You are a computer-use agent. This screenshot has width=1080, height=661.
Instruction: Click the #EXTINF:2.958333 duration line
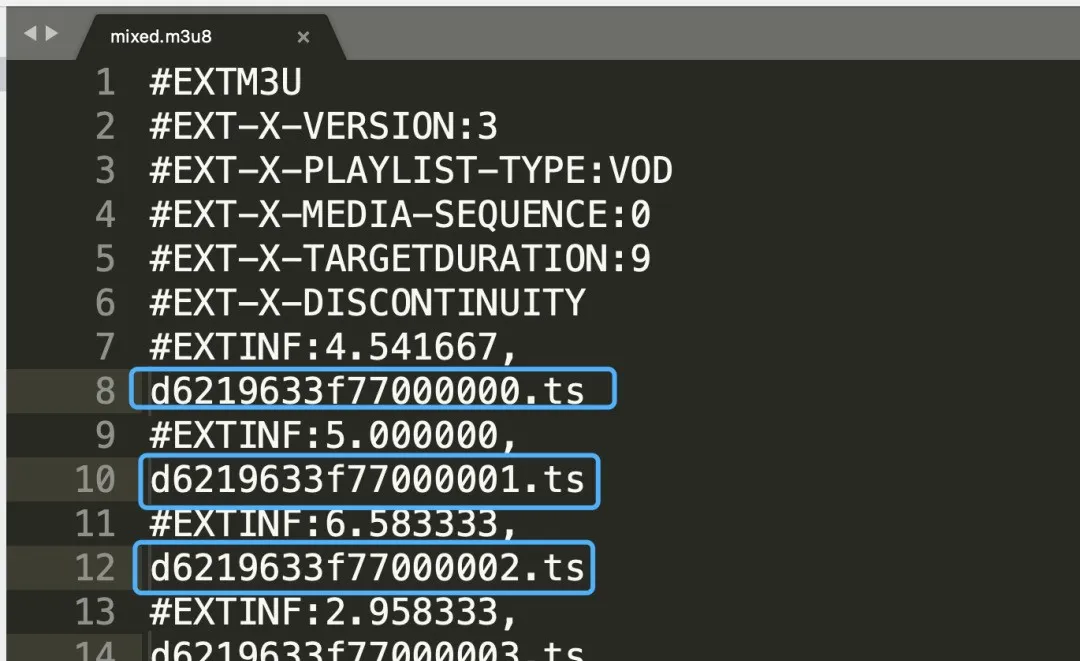pyautogui.click(x=335, y=611)
